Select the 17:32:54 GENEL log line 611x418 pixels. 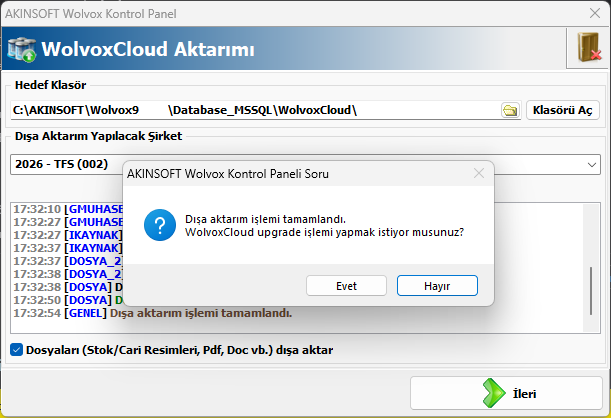(152, 313)
